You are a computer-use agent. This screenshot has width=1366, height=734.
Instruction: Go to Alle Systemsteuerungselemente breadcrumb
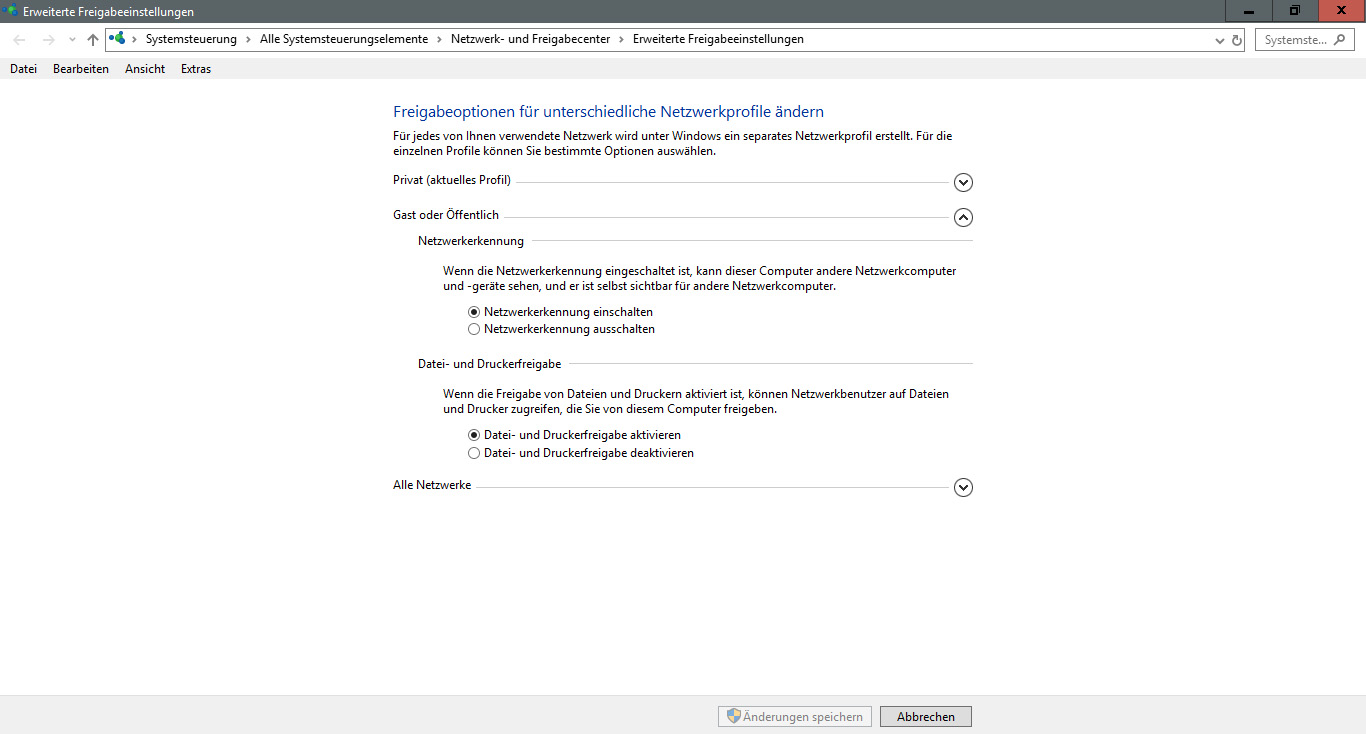pos(343,39)
